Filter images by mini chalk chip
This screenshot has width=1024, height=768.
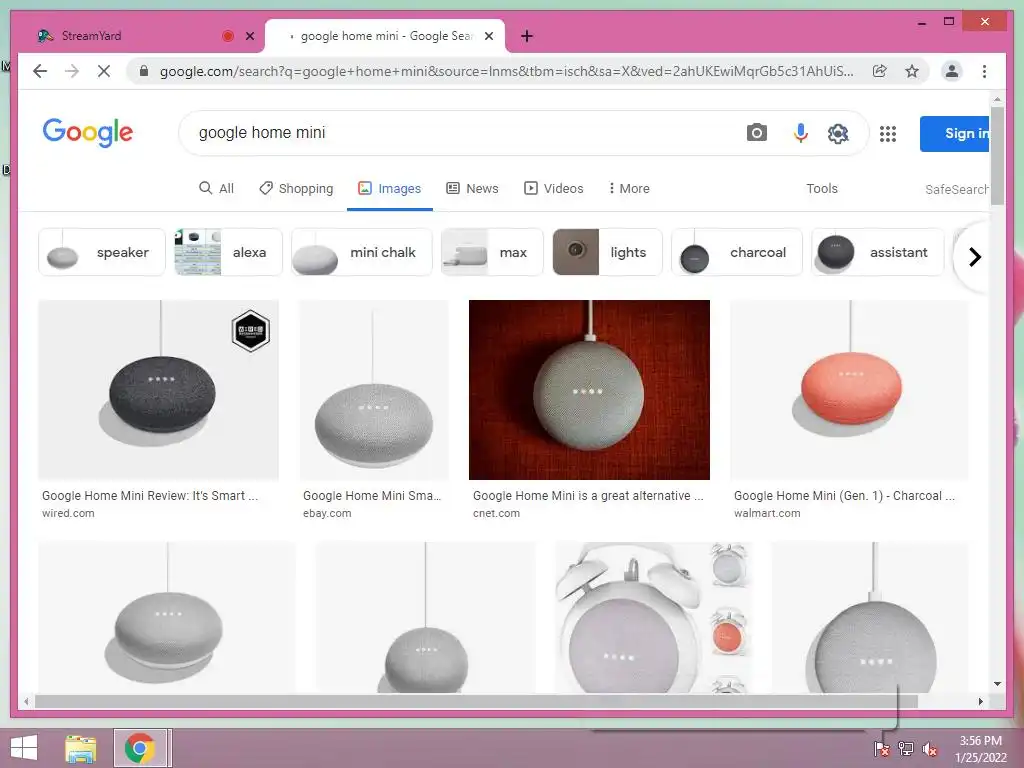362,252
